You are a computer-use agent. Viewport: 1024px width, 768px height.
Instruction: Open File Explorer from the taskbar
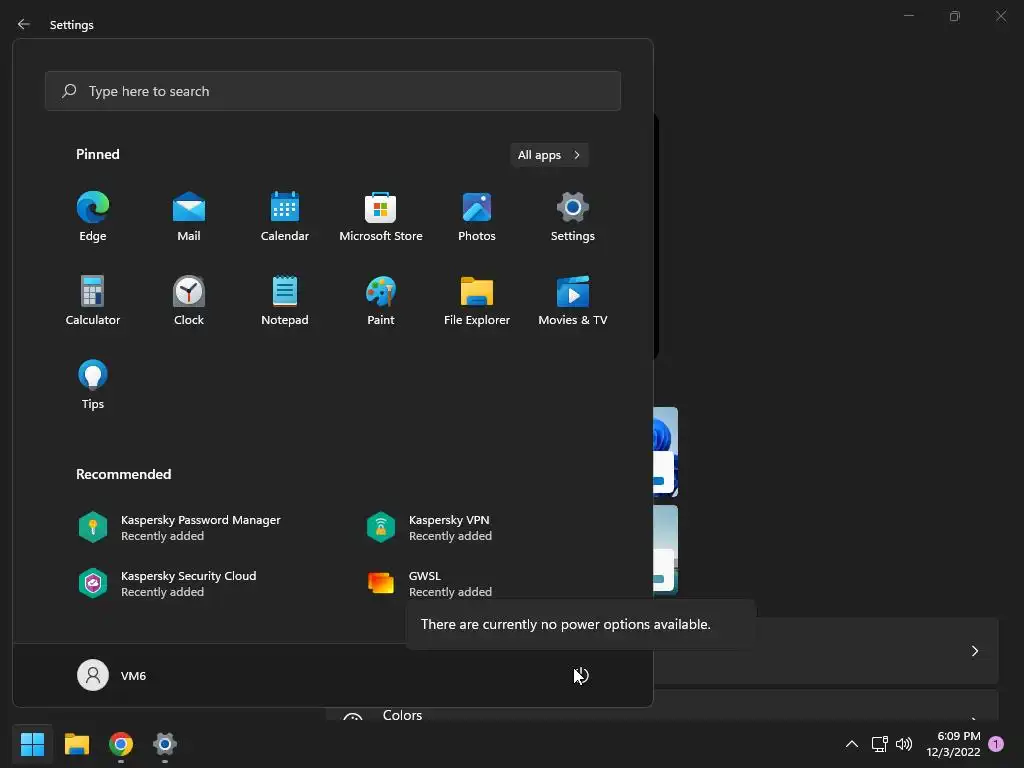click(76, 744)
